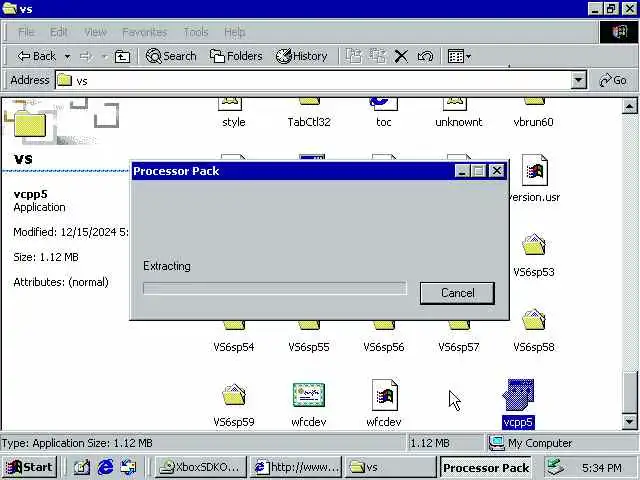Image resolution: width=640 pixels, height=480 pixels.
Task: Select the wfcdev Windows document icon
Action: [x=384, y=395]
